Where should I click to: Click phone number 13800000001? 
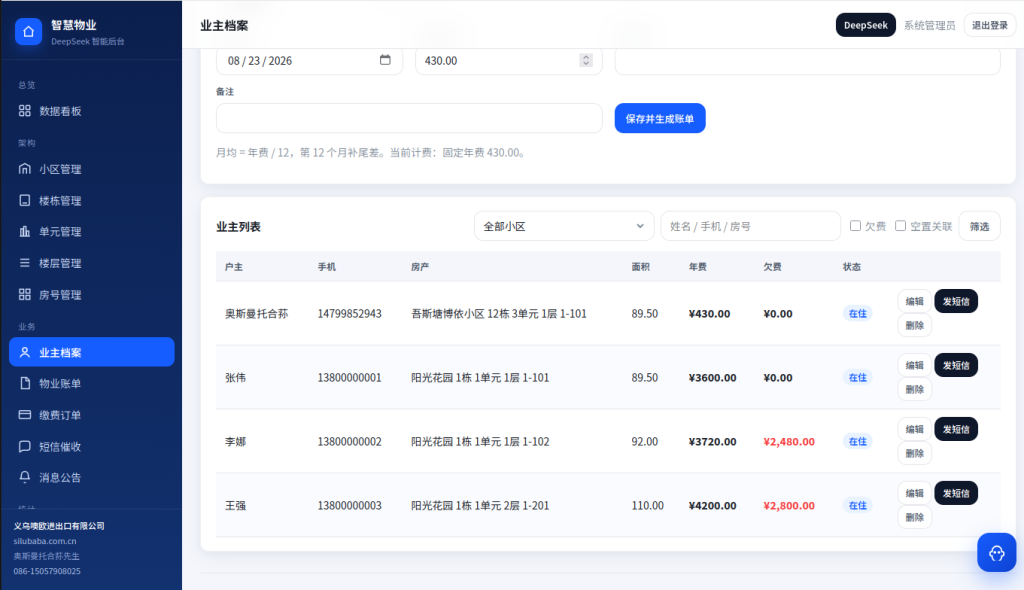349,378
